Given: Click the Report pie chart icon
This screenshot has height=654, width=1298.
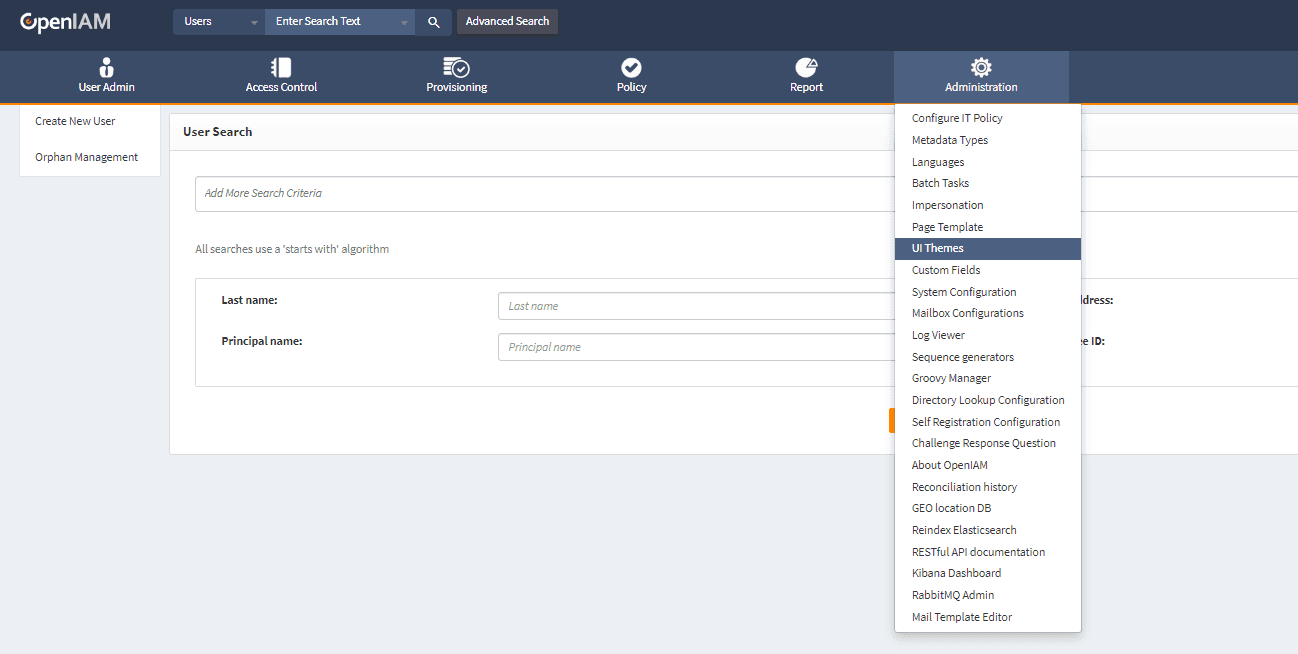Looking at the screenshot, I should pos(806,67).
